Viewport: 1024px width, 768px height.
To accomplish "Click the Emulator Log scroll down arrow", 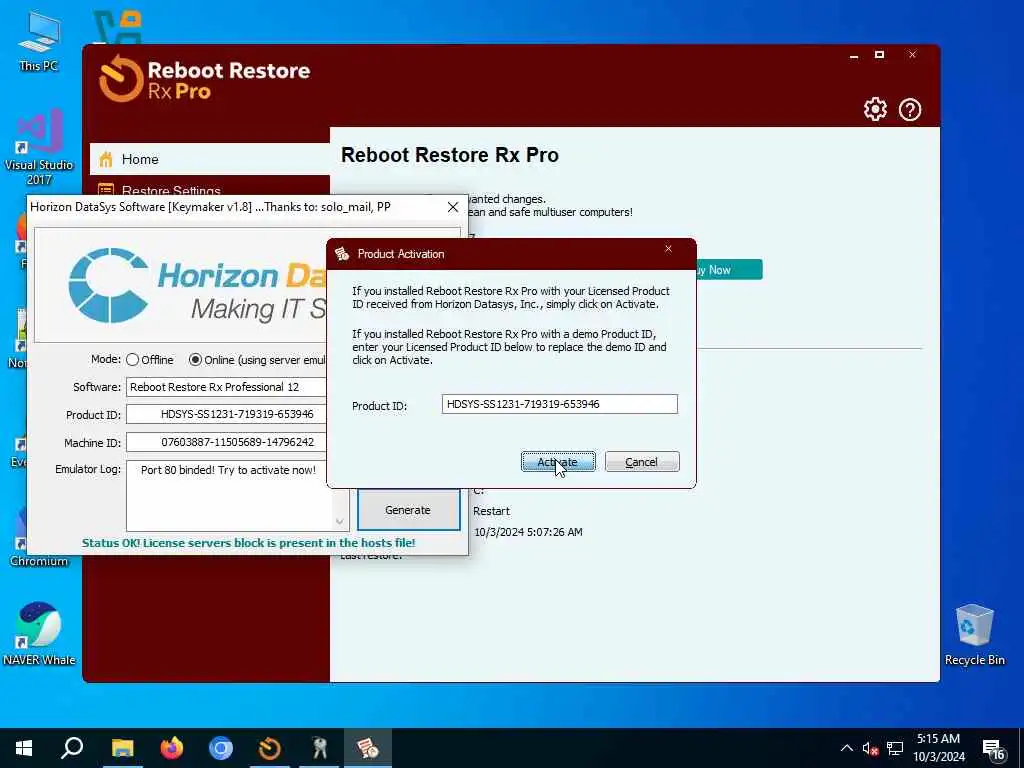I will (x=340, y=521).
